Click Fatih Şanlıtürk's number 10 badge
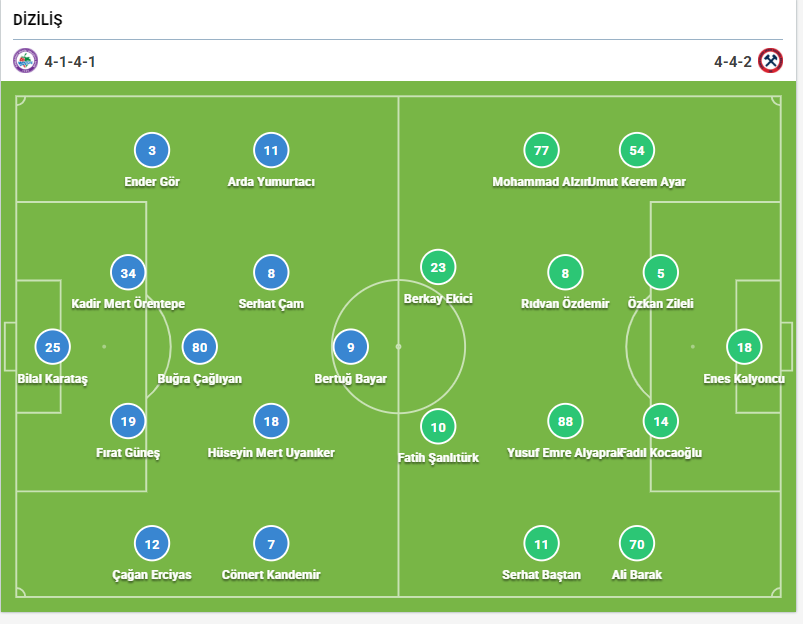This screenshot has height=624, width=803. [438, 427]
